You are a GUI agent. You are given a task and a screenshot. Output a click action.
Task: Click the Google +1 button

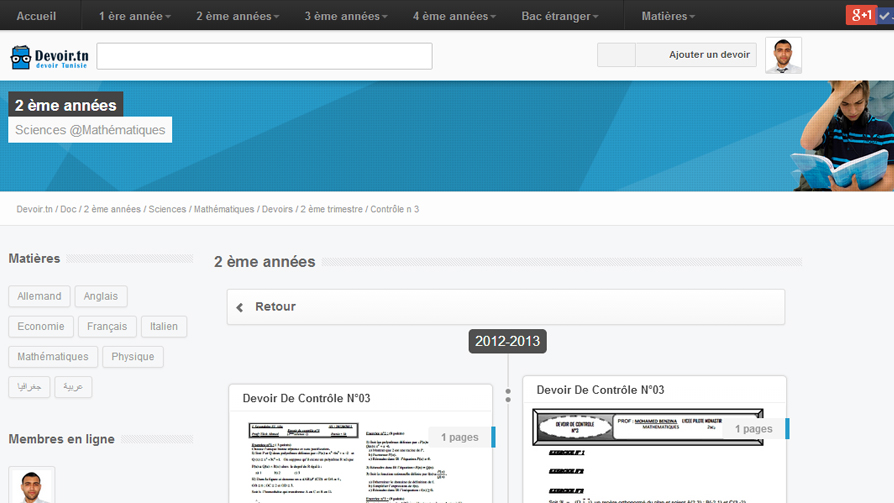point(861,15)
